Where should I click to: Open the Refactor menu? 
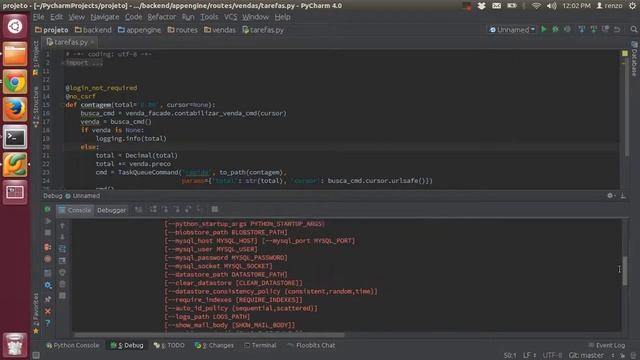tap(162, 17)
